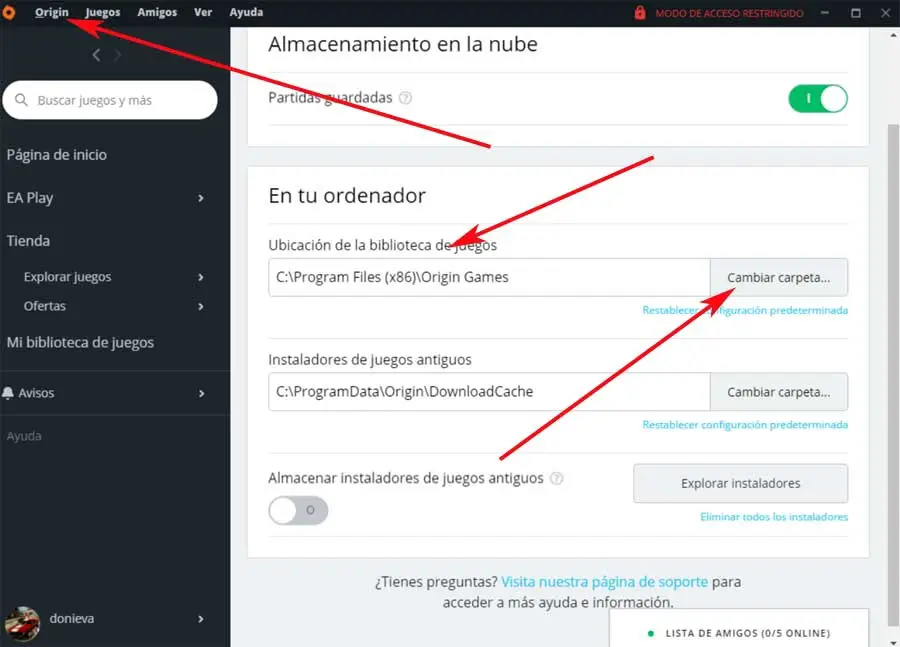Click the Origin logo icon
Viewport: 900px width, 647px height.
pyautogui.click(x=8, y=12)
